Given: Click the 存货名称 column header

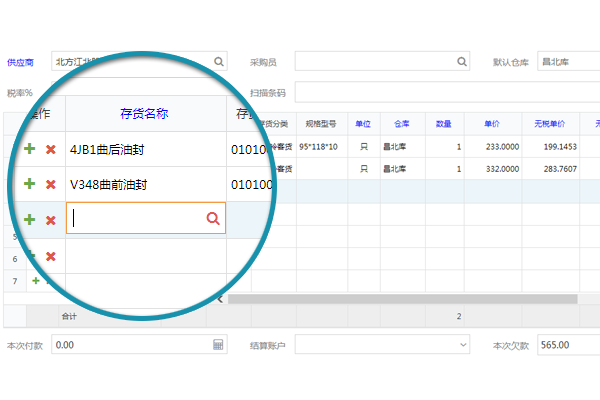Looking at the screenshot, I should [x=144, y=114].
